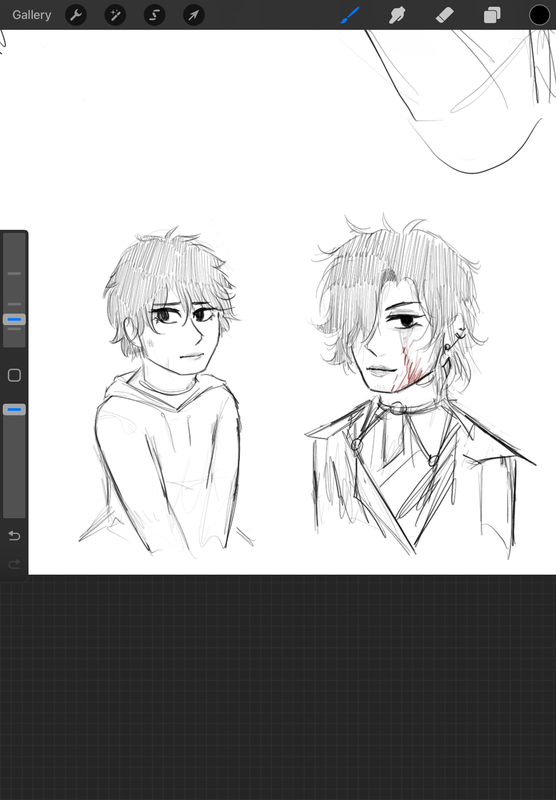Select the Eraser tool

coord(445,15)
